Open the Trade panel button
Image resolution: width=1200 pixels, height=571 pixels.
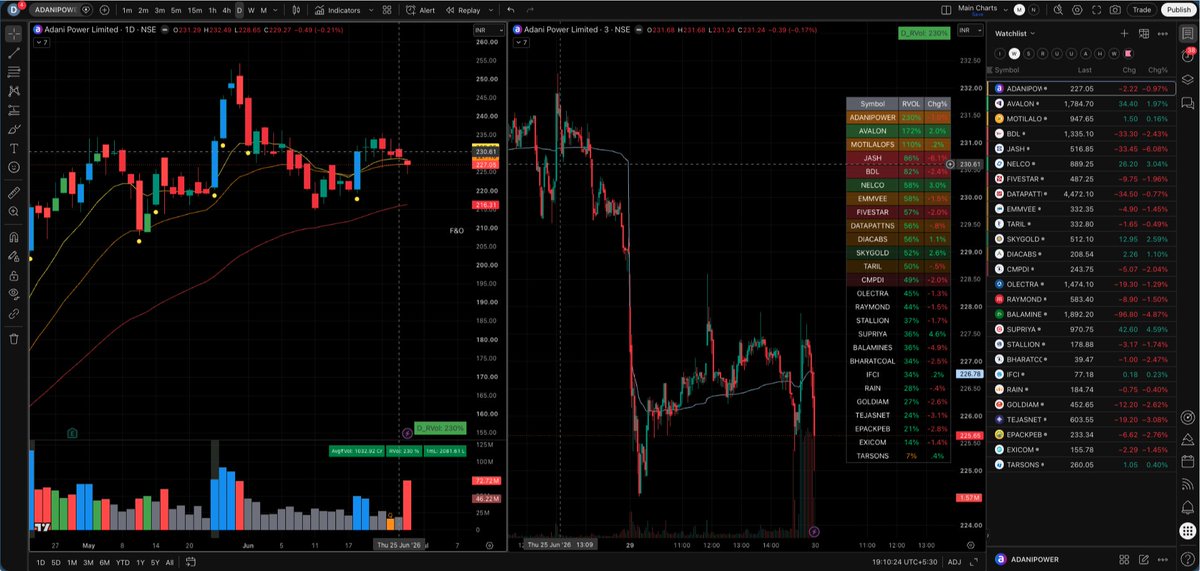click(x=1141, y=9)
